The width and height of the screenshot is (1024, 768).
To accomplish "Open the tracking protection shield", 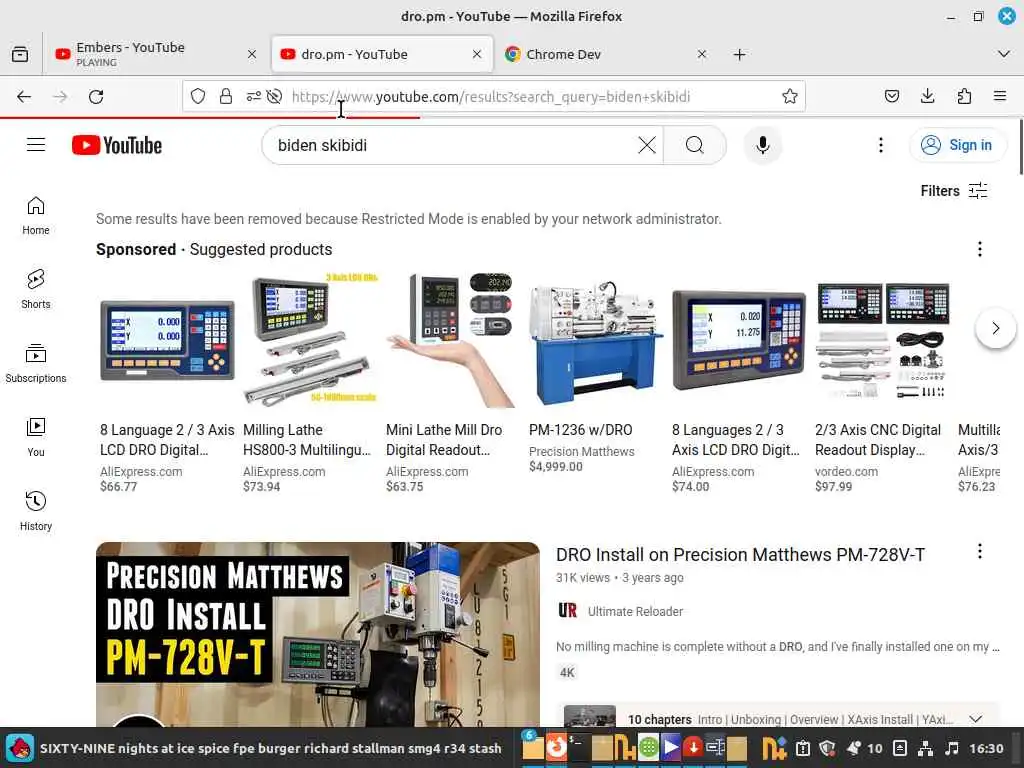I will (198, 97).
